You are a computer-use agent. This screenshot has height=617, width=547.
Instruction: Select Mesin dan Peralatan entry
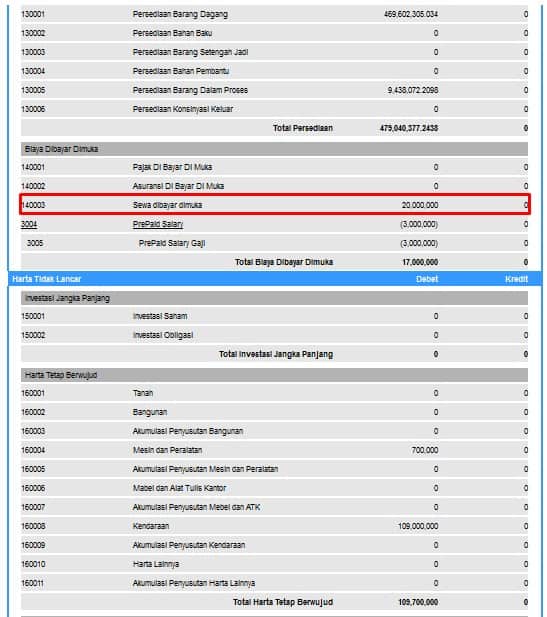[x=168, y=450]
